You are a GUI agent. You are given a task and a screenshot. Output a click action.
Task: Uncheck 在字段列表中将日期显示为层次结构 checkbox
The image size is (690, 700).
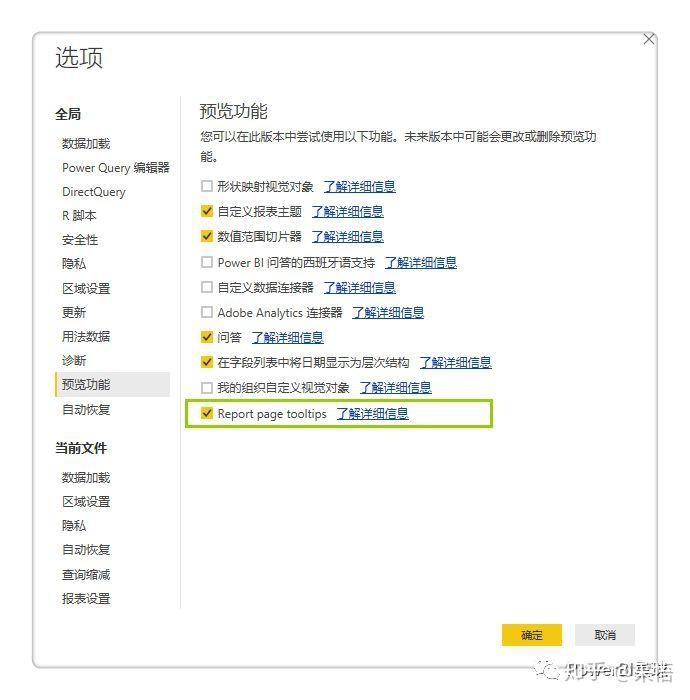pyautogui.click(x=207, y=362)
